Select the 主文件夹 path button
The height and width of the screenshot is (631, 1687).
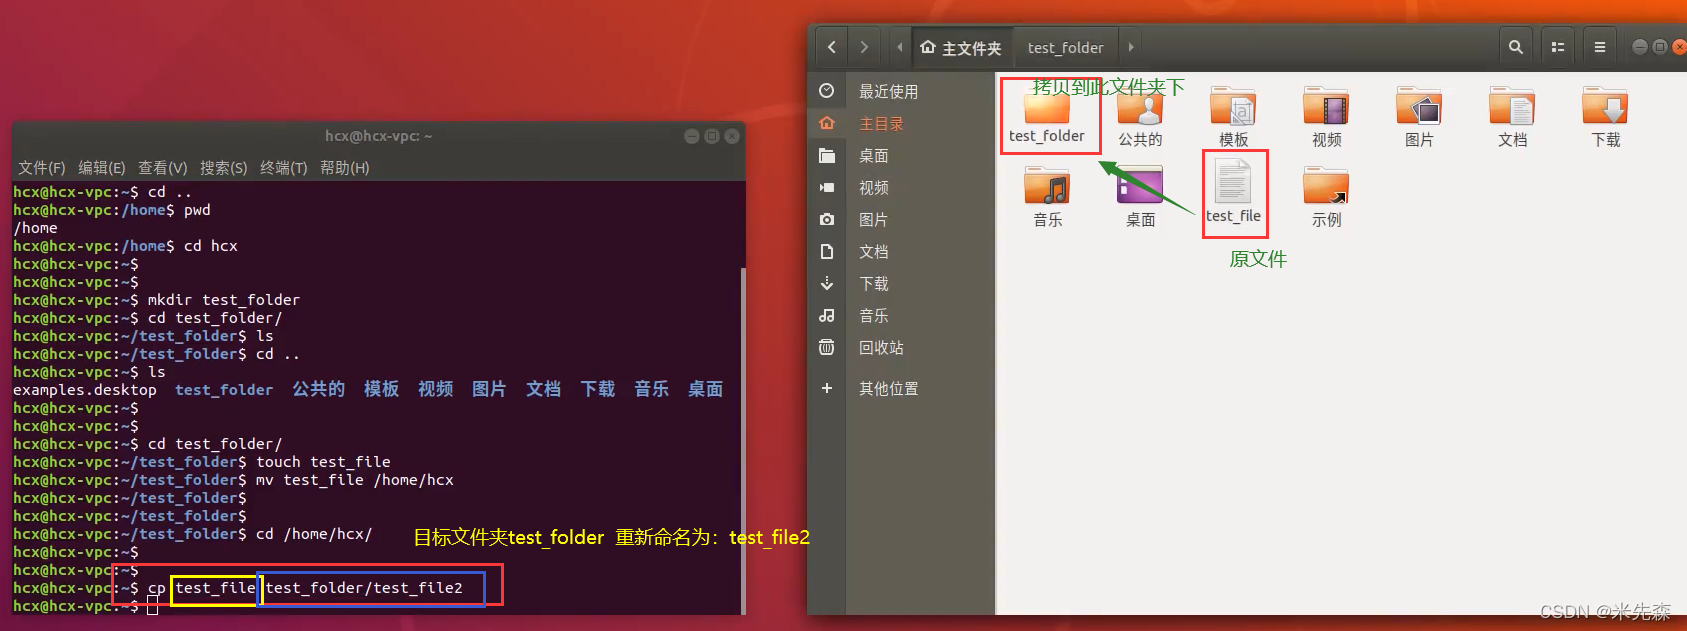[x=961, y=48]
